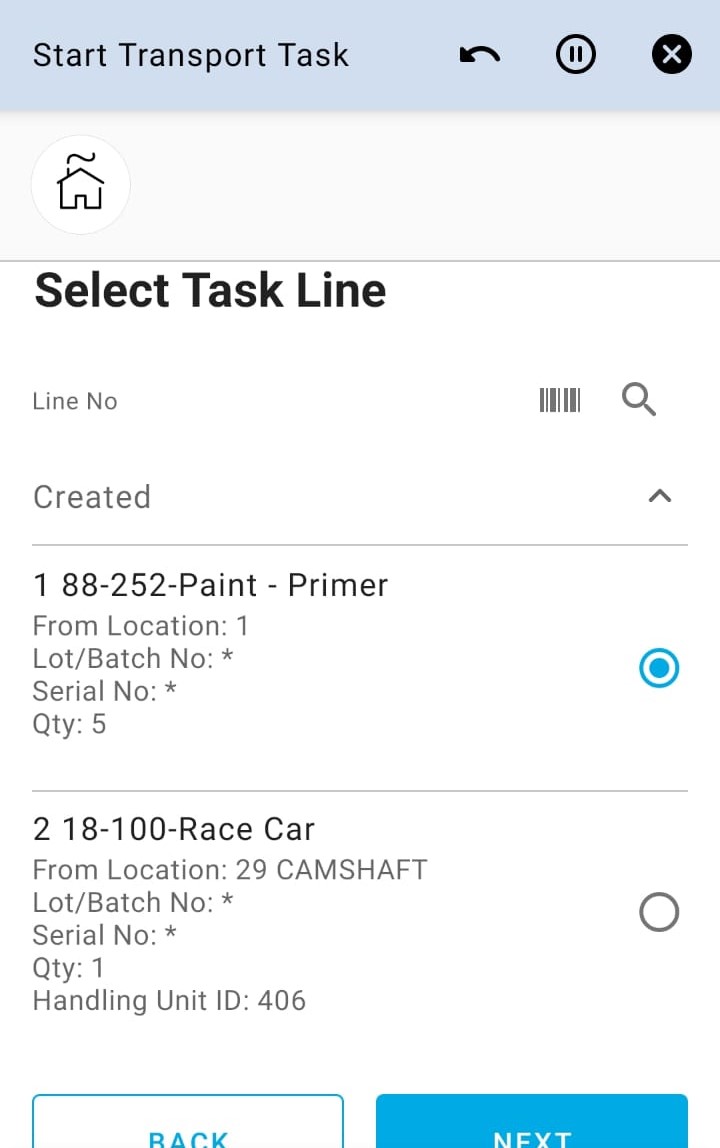
Task: Go to the home screen
Action: coord(81,185)
